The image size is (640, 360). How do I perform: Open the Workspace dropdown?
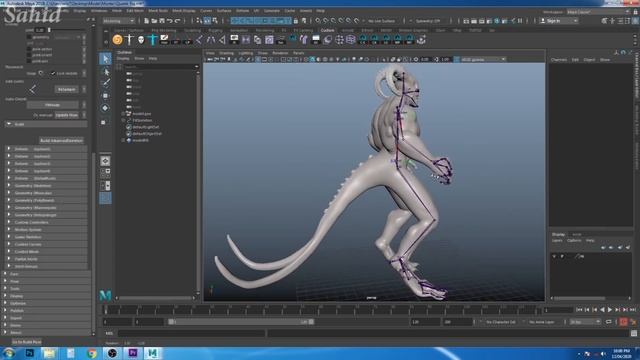[598, 12]
